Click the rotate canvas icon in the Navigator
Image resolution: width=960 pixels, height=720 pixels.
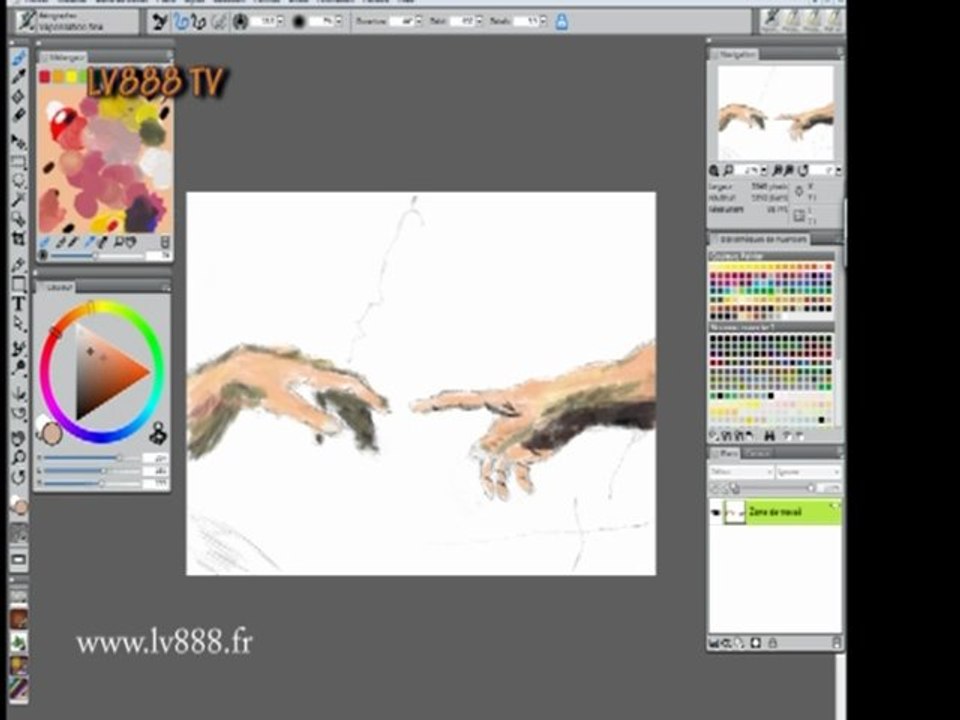(803, 170)
